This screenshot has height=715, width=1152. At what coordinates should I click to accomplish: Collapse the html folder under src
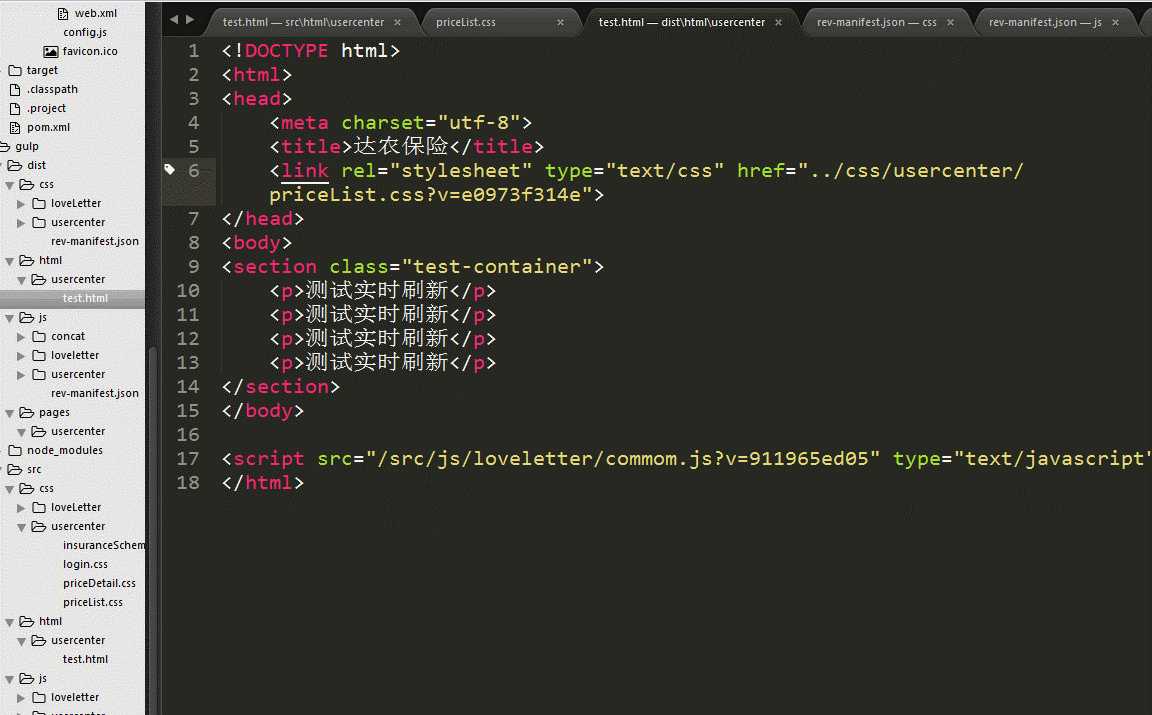[x=10, y=622]
